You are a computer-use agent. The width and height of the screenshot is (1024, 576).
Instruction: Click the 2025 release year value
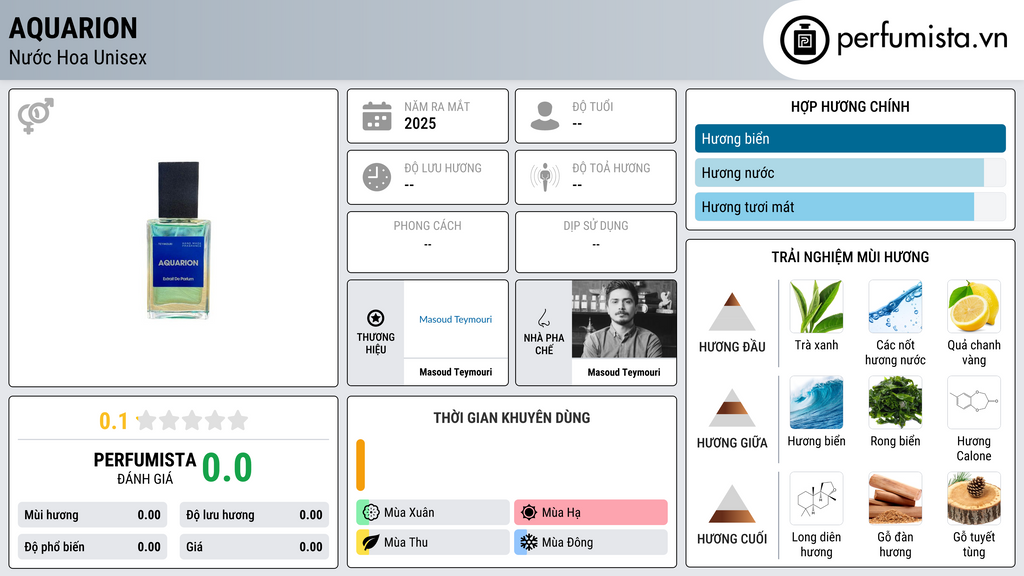coord(420,123)
